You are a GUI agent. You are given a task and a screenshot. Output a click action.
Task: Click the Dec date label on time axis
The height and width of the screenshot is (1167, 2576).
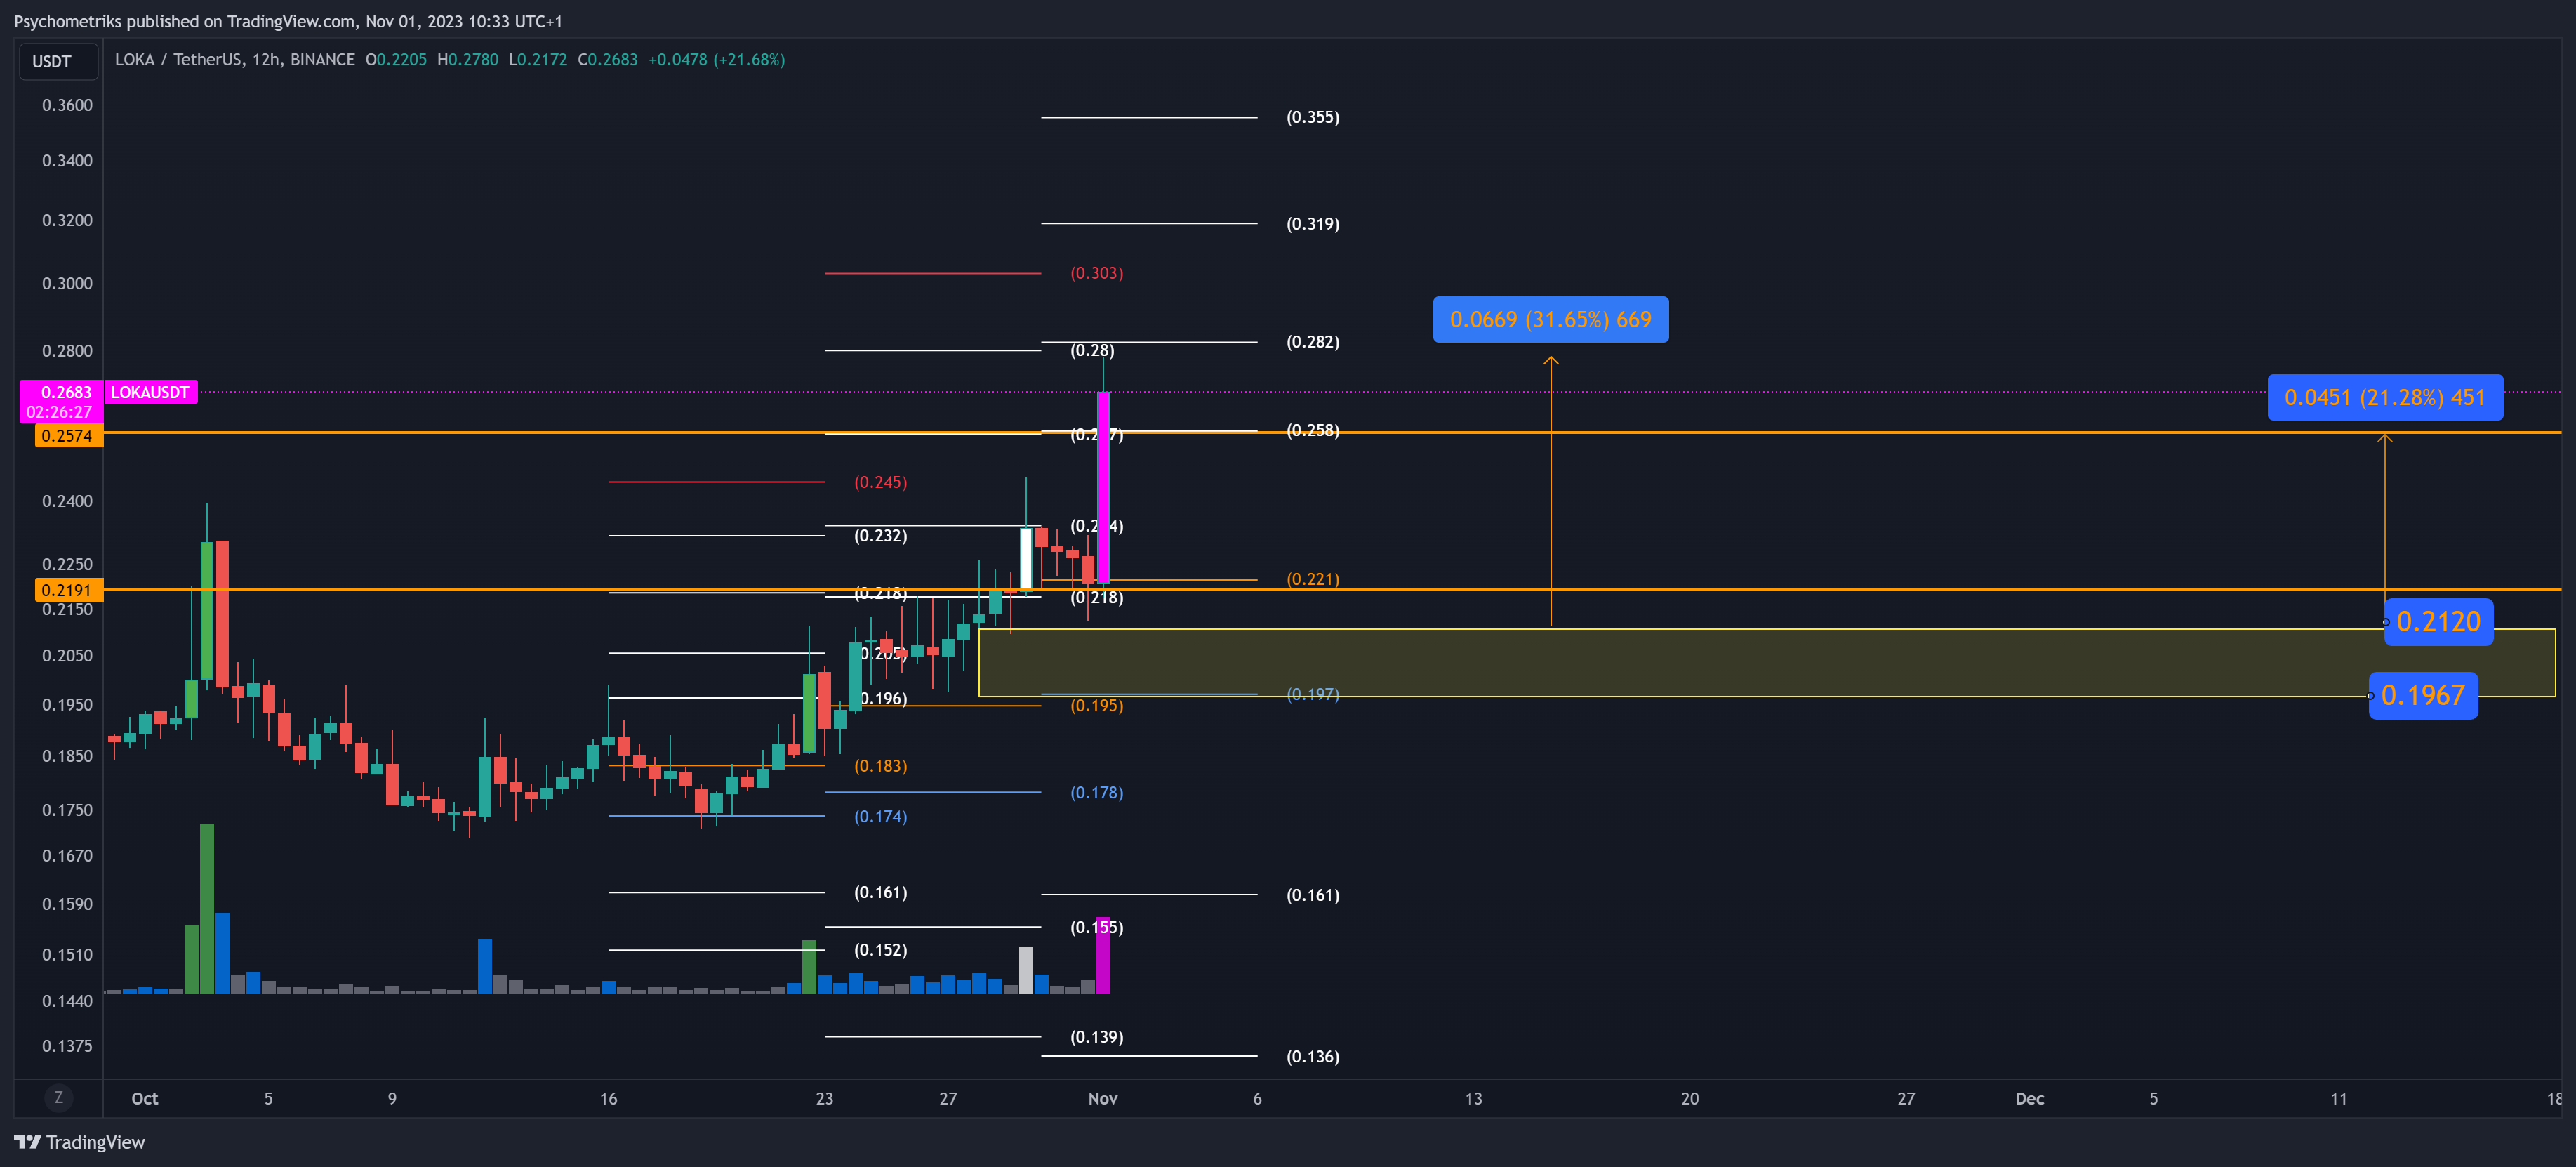2029,1098
